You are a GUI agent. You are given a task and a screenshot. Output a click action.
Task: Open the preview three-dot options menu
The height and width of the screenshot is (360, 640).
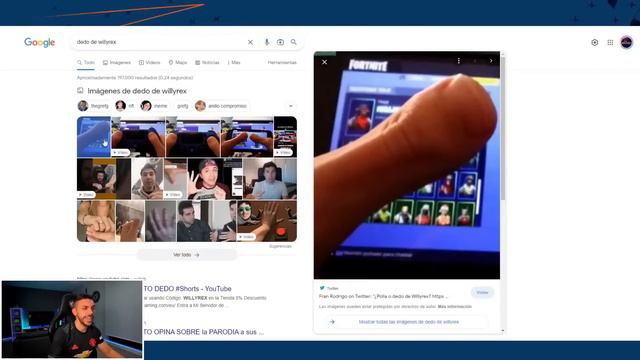point(459,61)
